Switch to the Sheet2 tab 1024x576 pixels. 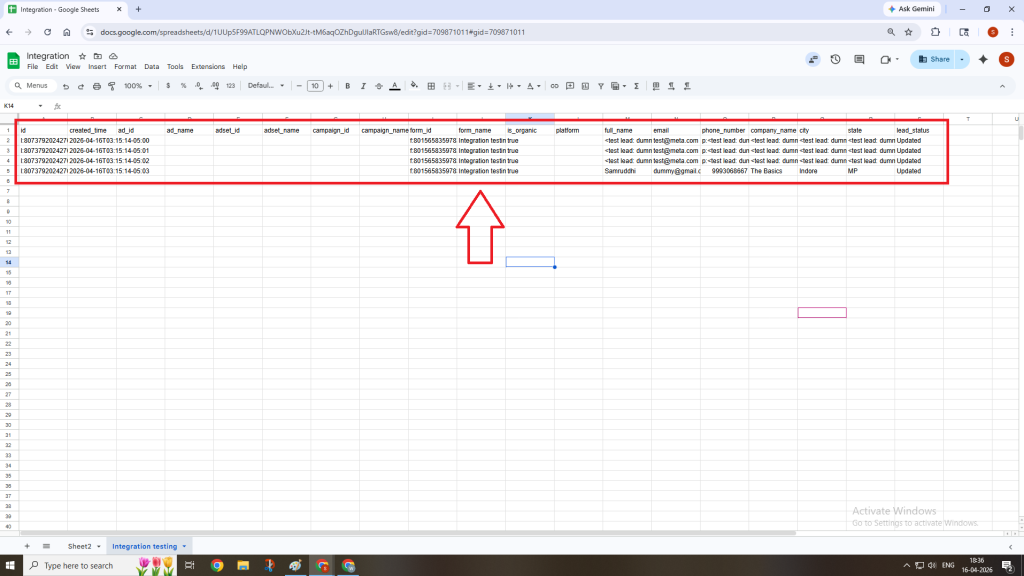pyautogui.click(x=79, y=547)
